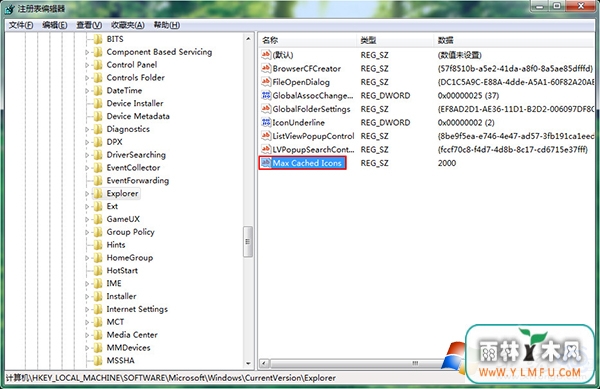
Task: Click the BITS folder icon
Action: point(98,39)
